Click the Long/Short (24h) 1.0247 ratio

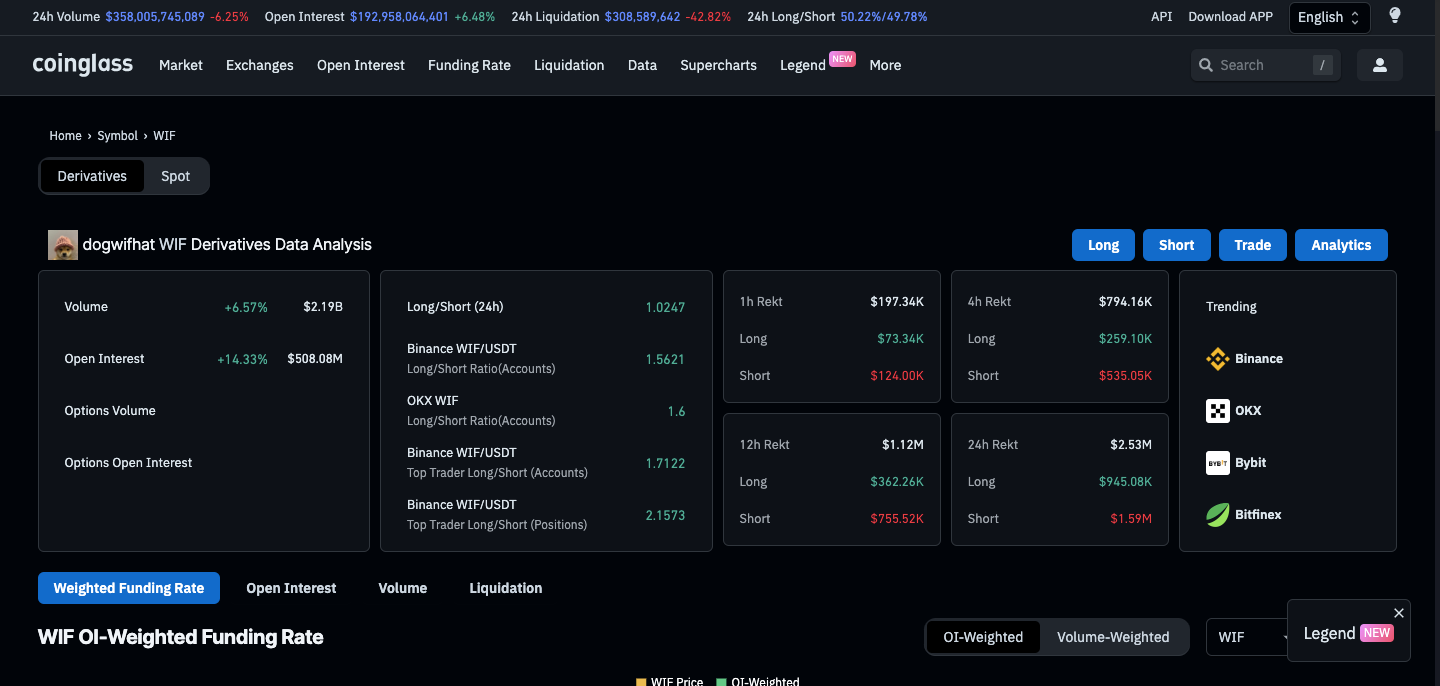(x=665, y=307)
